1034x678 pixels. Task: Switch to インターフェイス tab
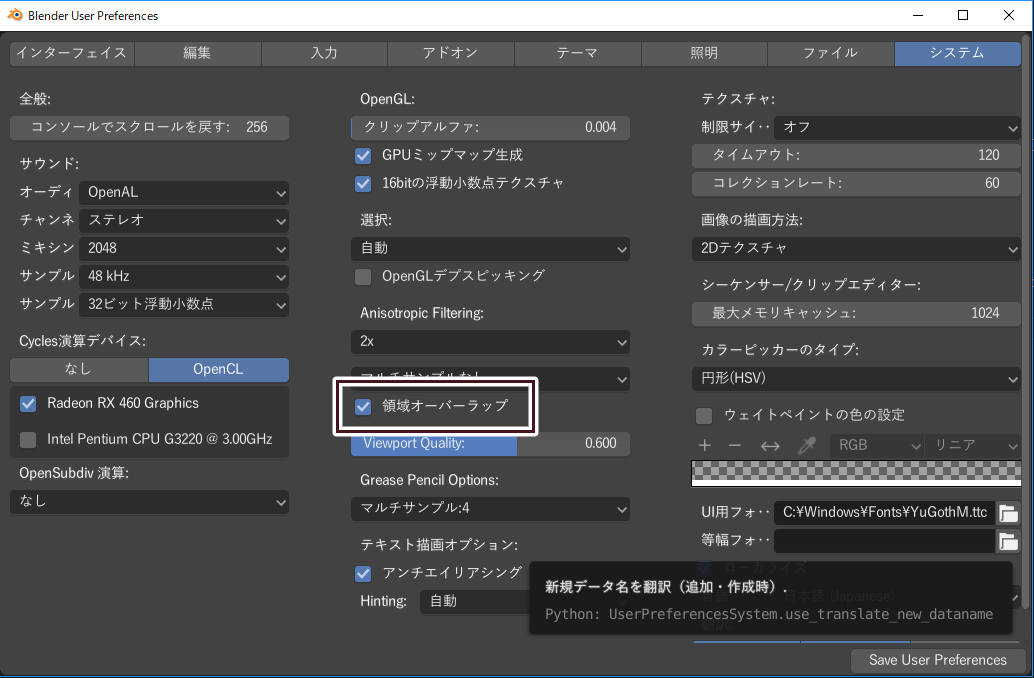[72, 53]
